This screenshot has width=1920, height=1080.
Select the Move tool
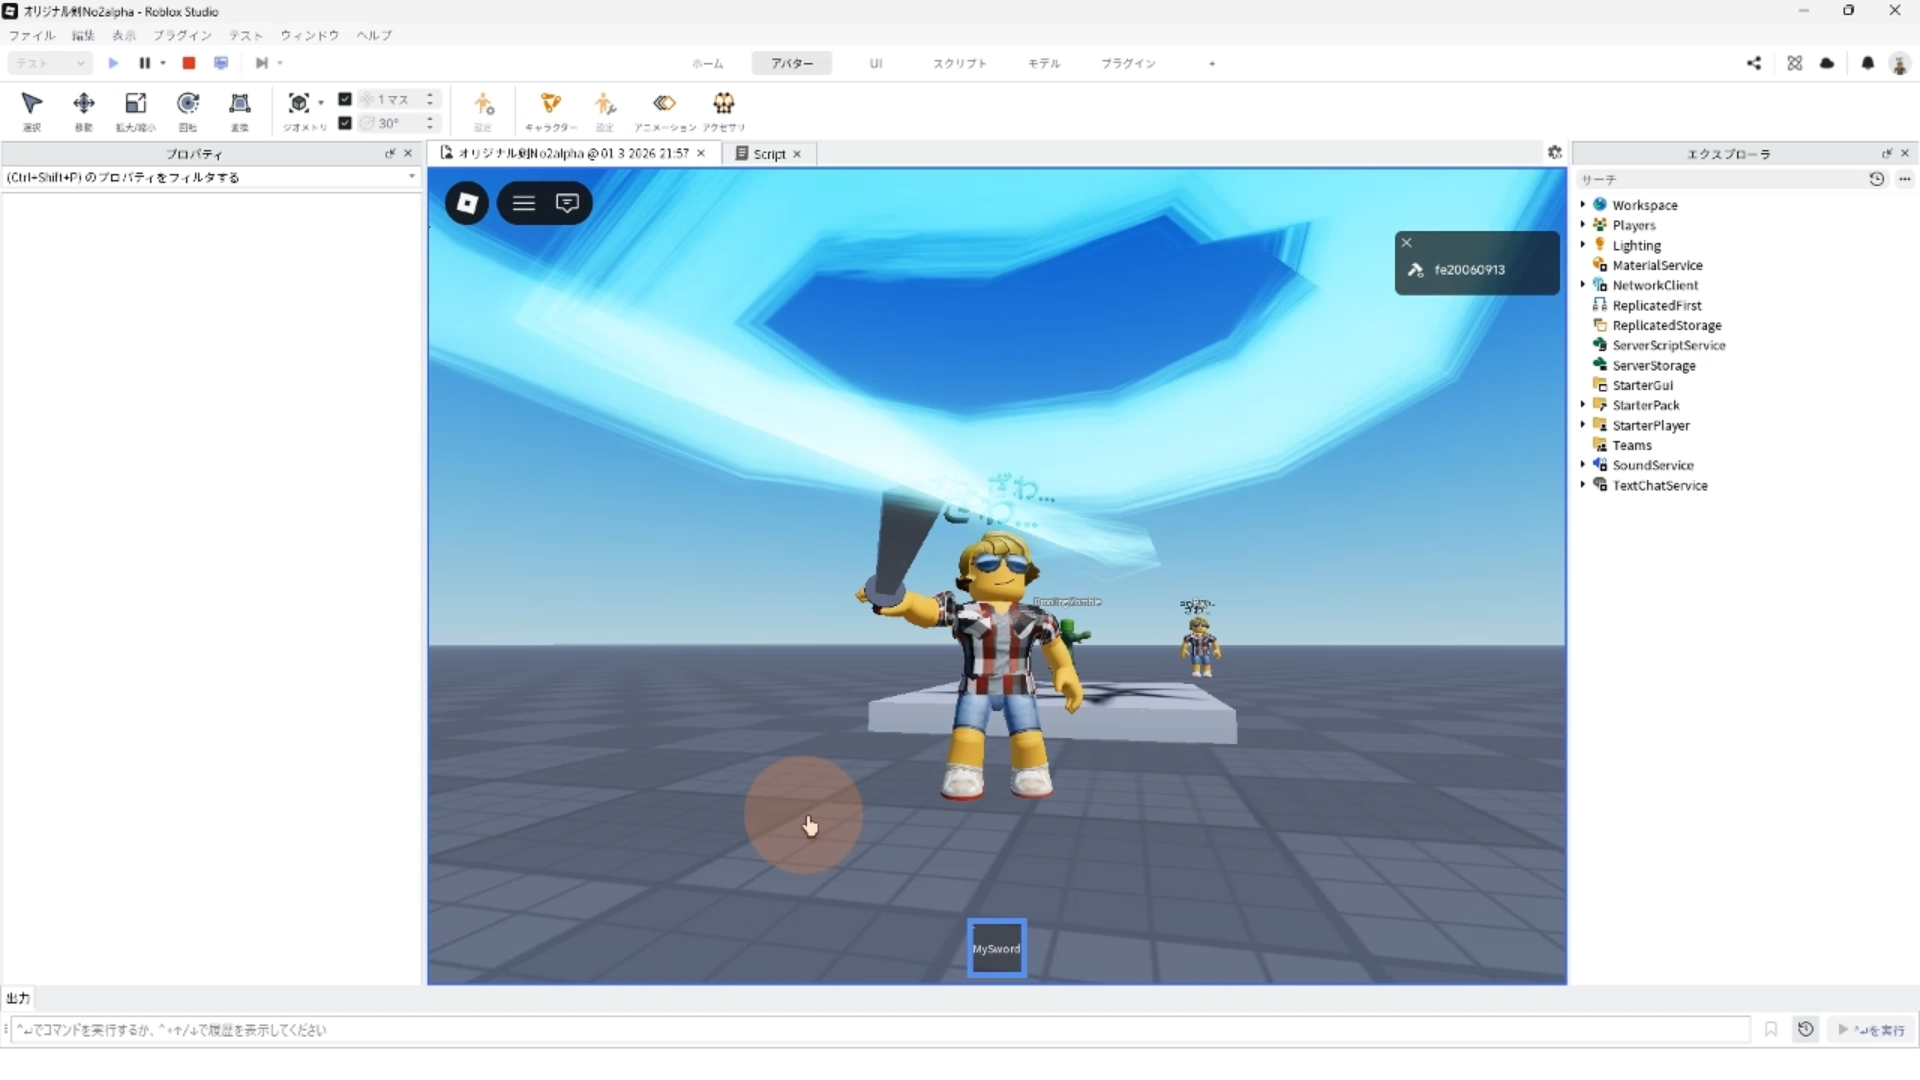(84, 104)
